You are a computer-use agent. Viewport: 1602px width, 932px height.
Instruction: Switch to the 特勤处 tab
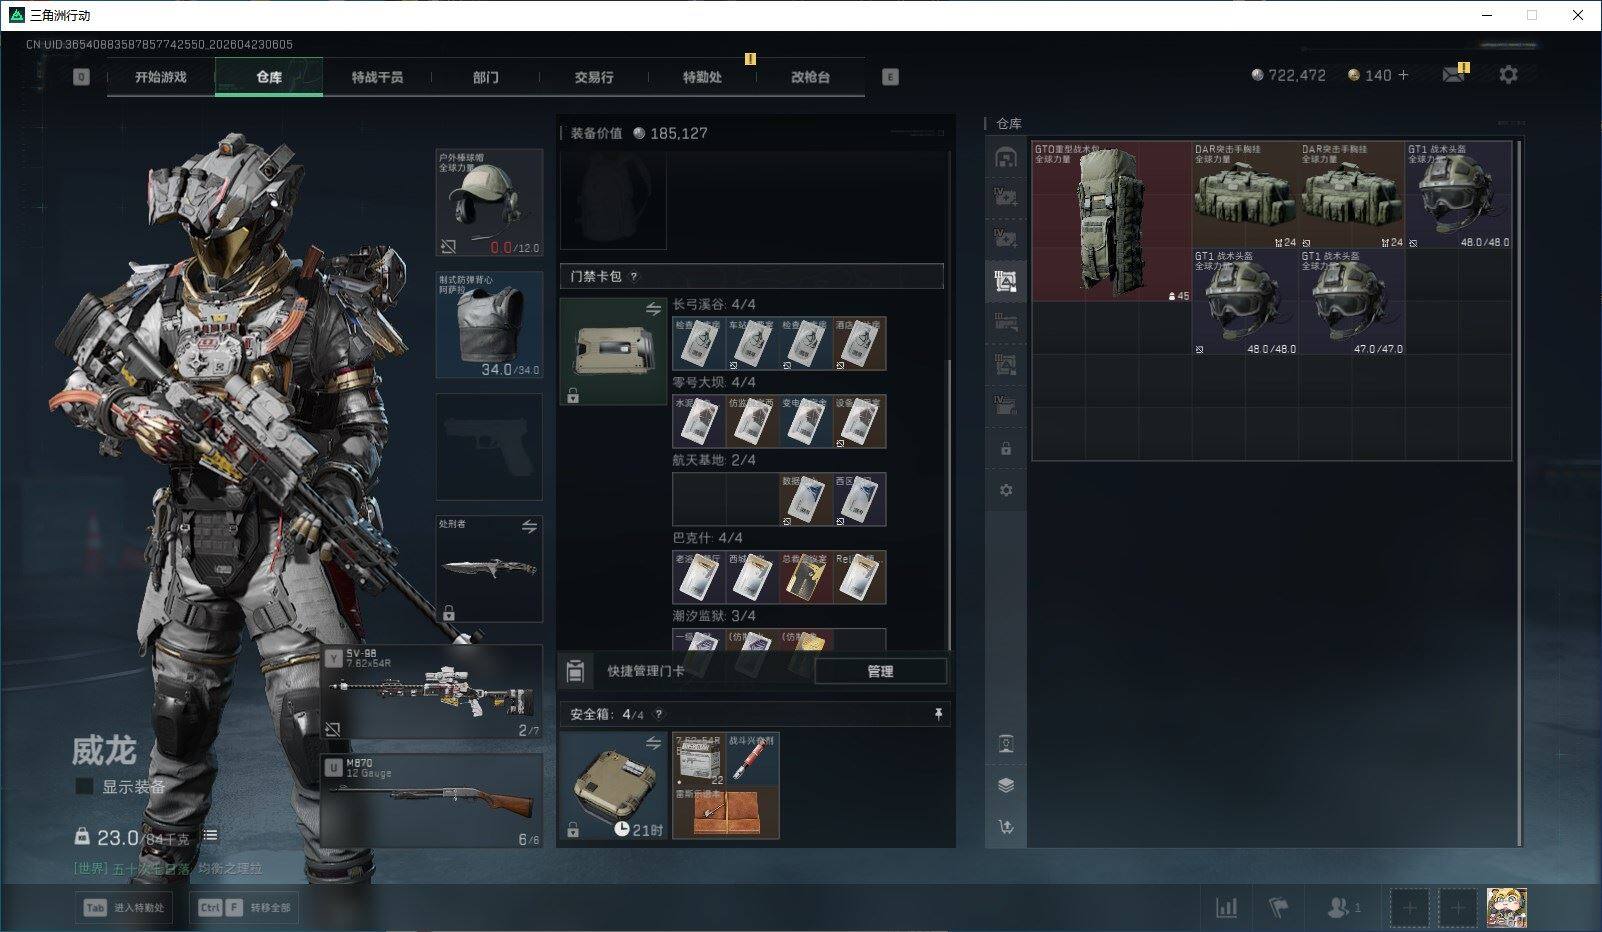tap(702, 77)
